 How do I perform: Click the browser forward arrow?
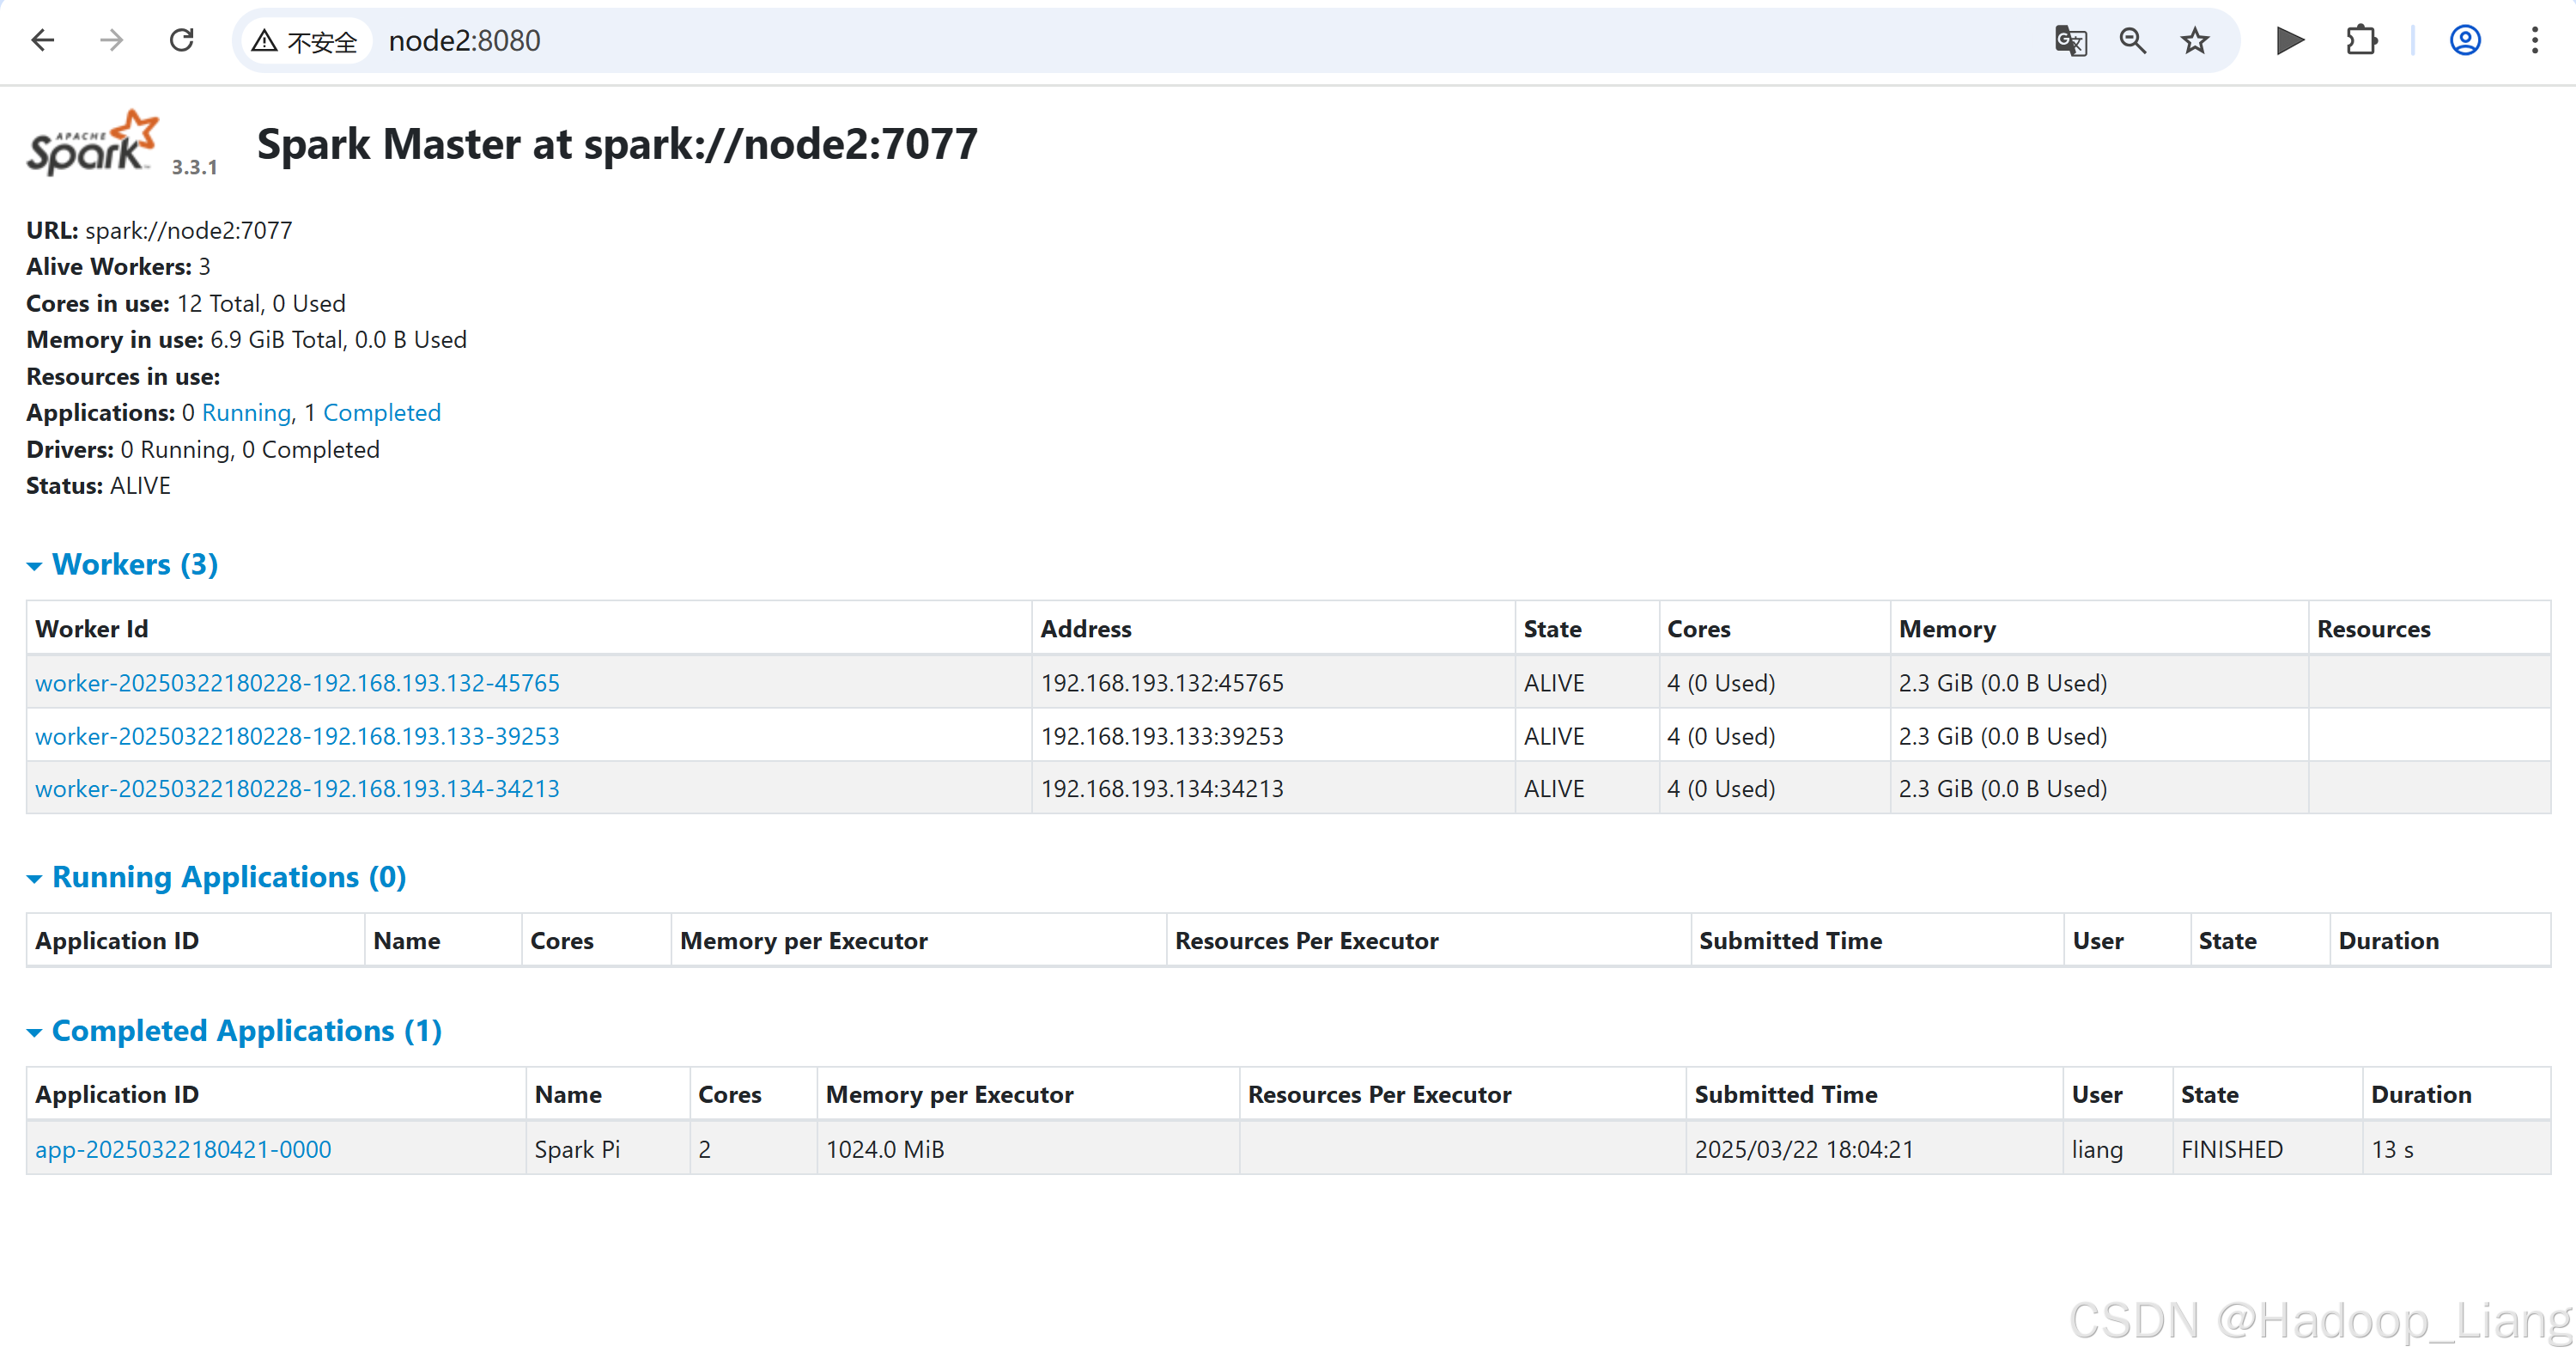click(112, 40)
